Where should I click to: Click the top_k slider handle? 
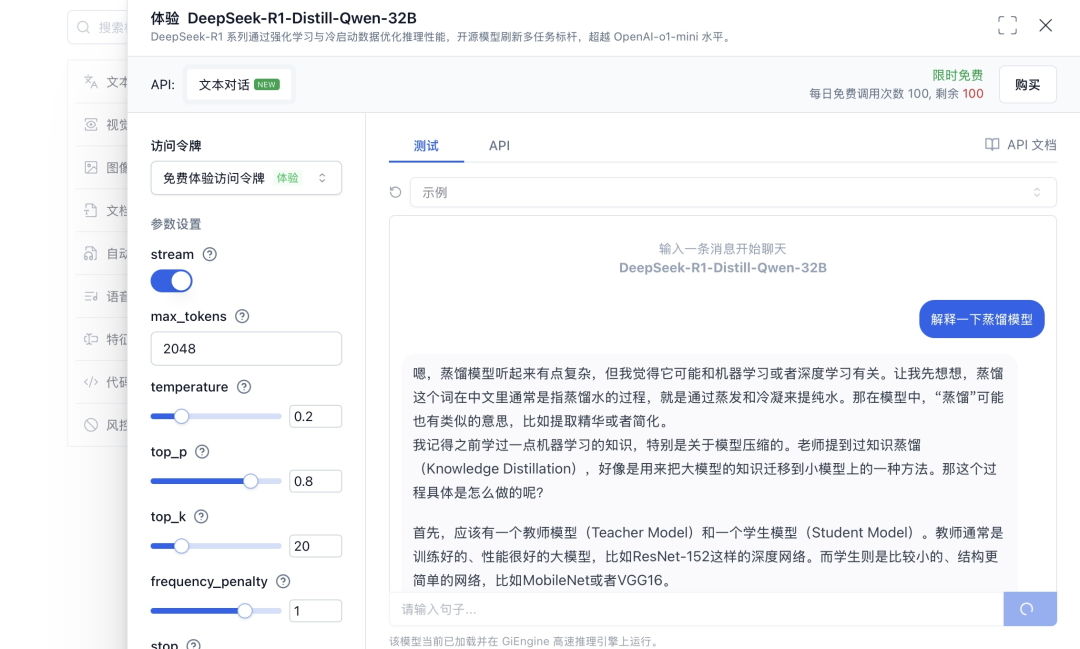pos(181,546)
